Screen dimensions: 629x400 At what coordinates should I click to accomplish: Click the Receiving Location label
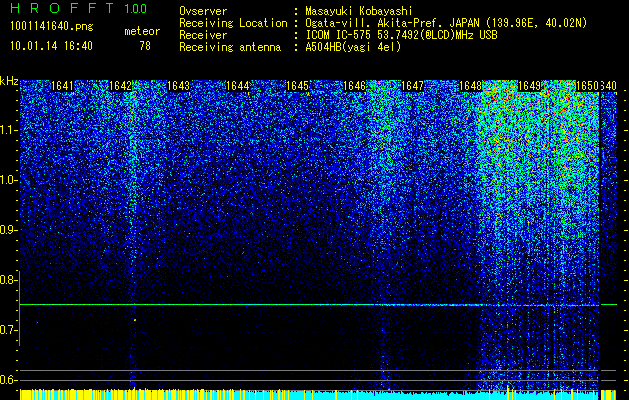point(233,23)
